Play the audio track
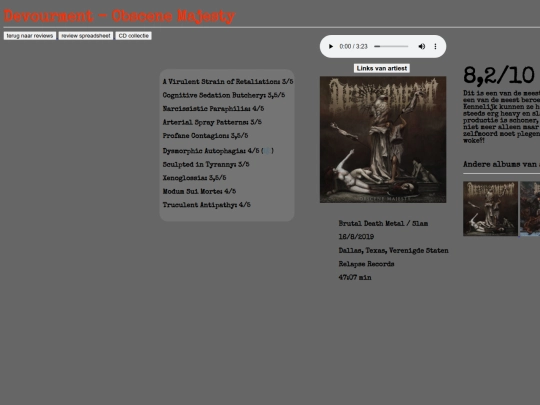540x405 pixels. [331, 46]
